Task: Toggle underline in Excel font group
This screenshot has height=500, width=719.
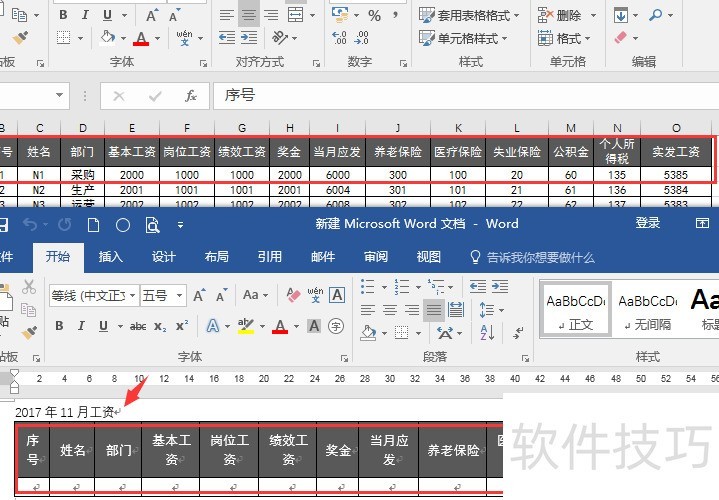Action: [107, 15]
